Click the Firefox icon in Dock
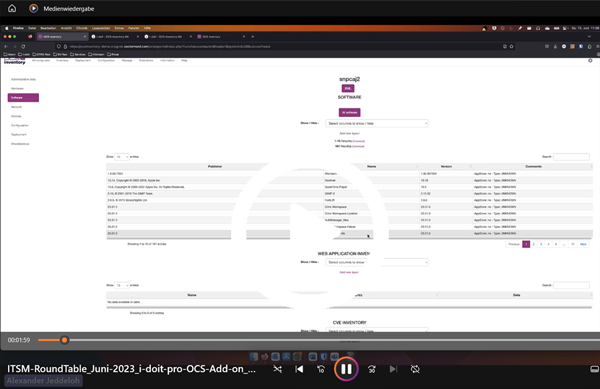 click(264, 356)
